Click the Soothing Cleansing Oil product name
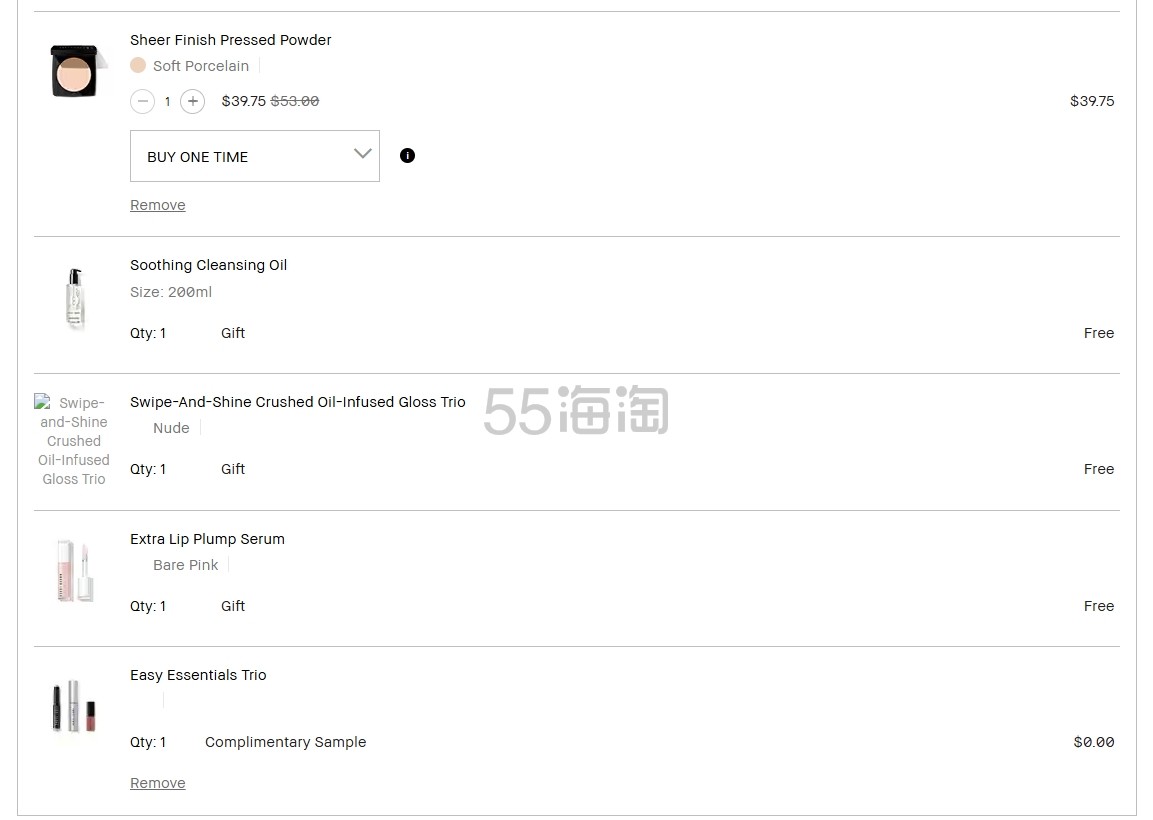Image resolution: width=1153 pixels, height=820 pixels. [208, 265]
